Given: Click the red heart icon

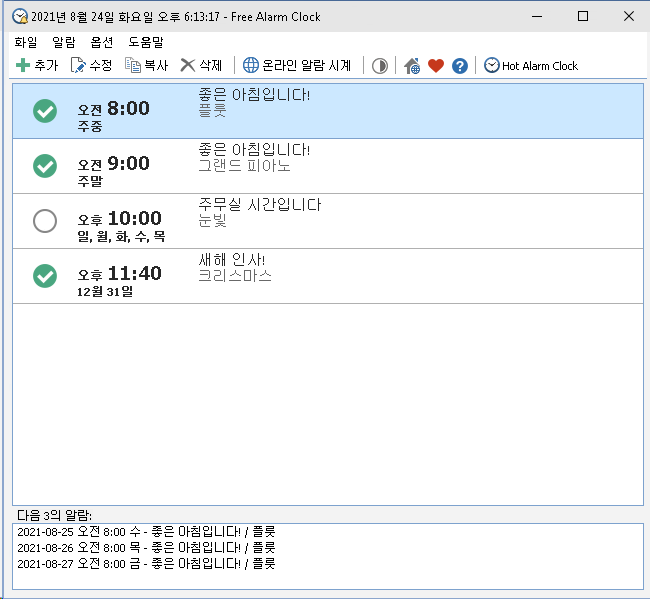Looking at the screenshot, I should 436,65.
